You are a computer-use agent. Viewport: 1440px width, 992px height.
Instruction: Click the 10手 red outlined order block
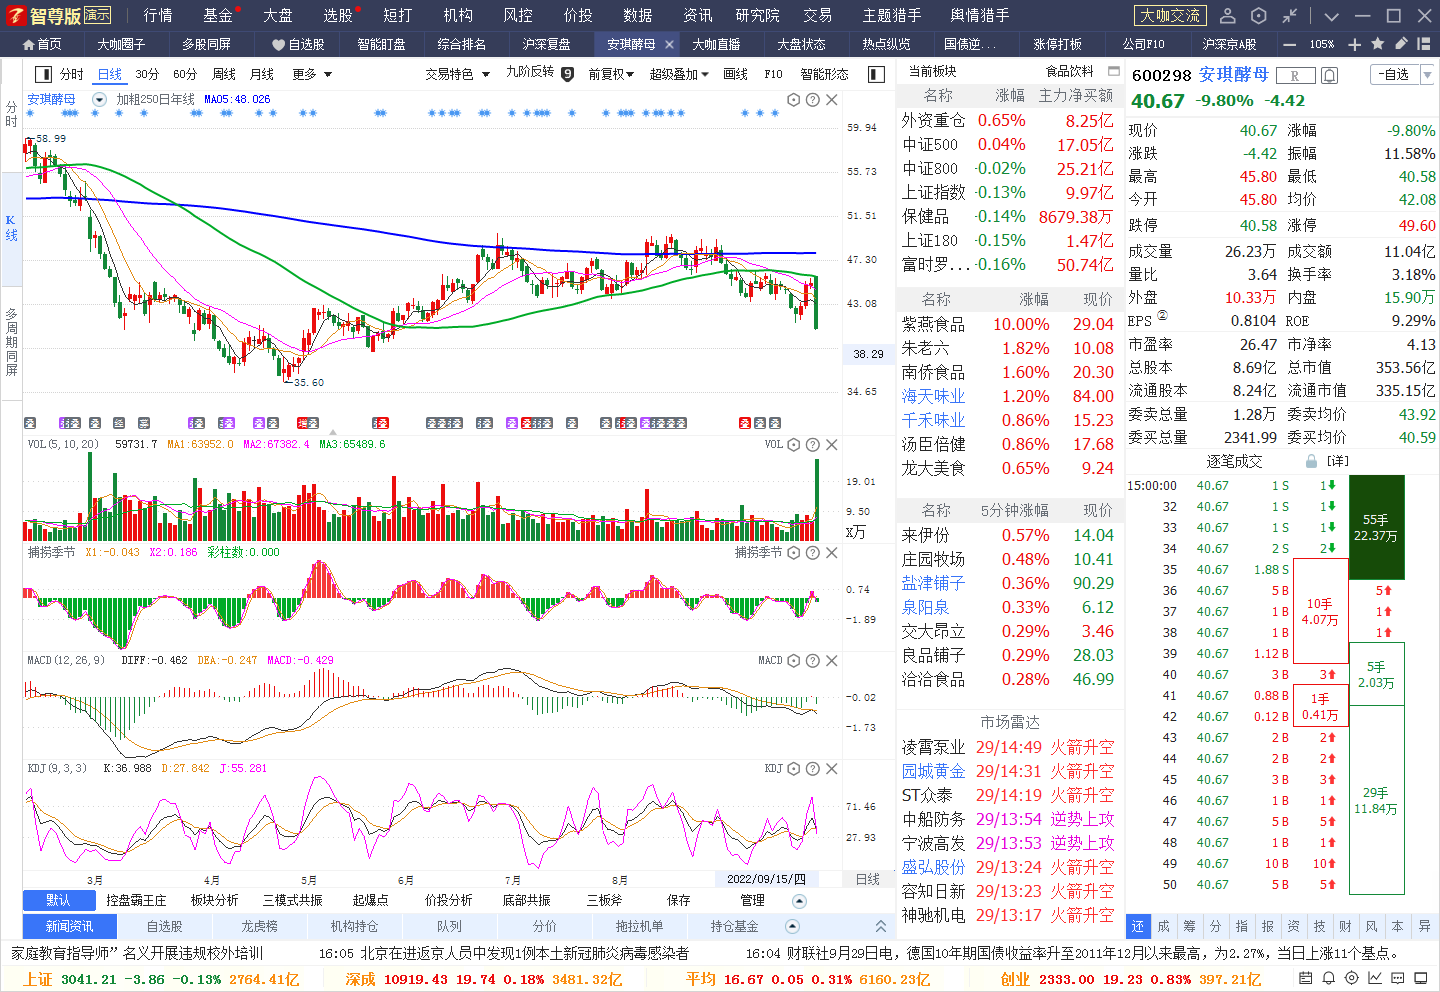[x=1320, y=611]
